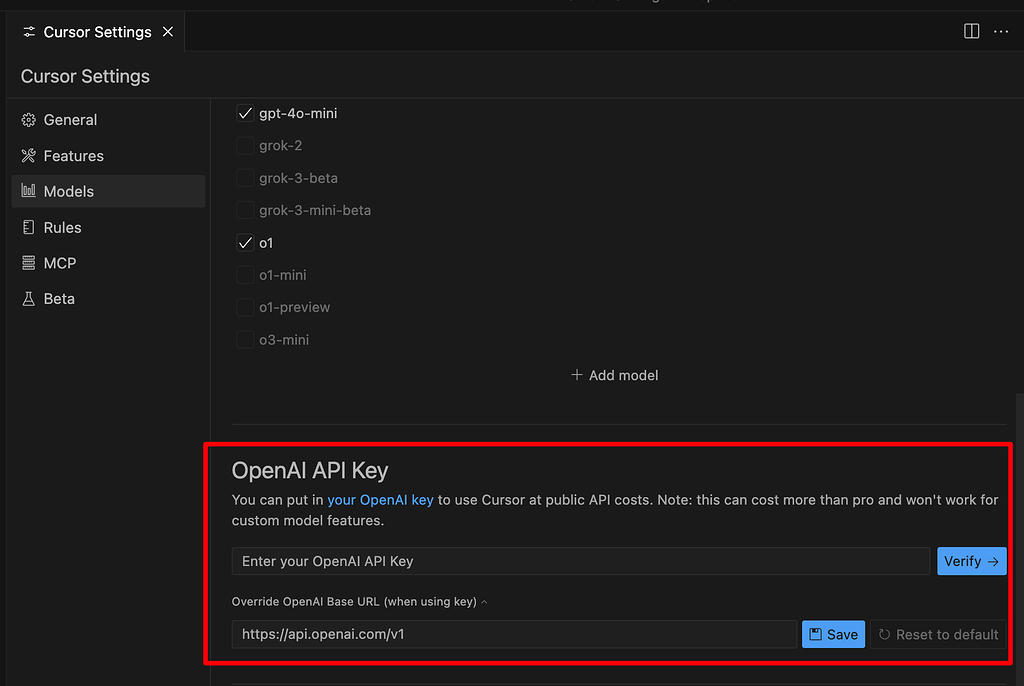
Task: Open the Beta settings section
Action: click(108, 299)
